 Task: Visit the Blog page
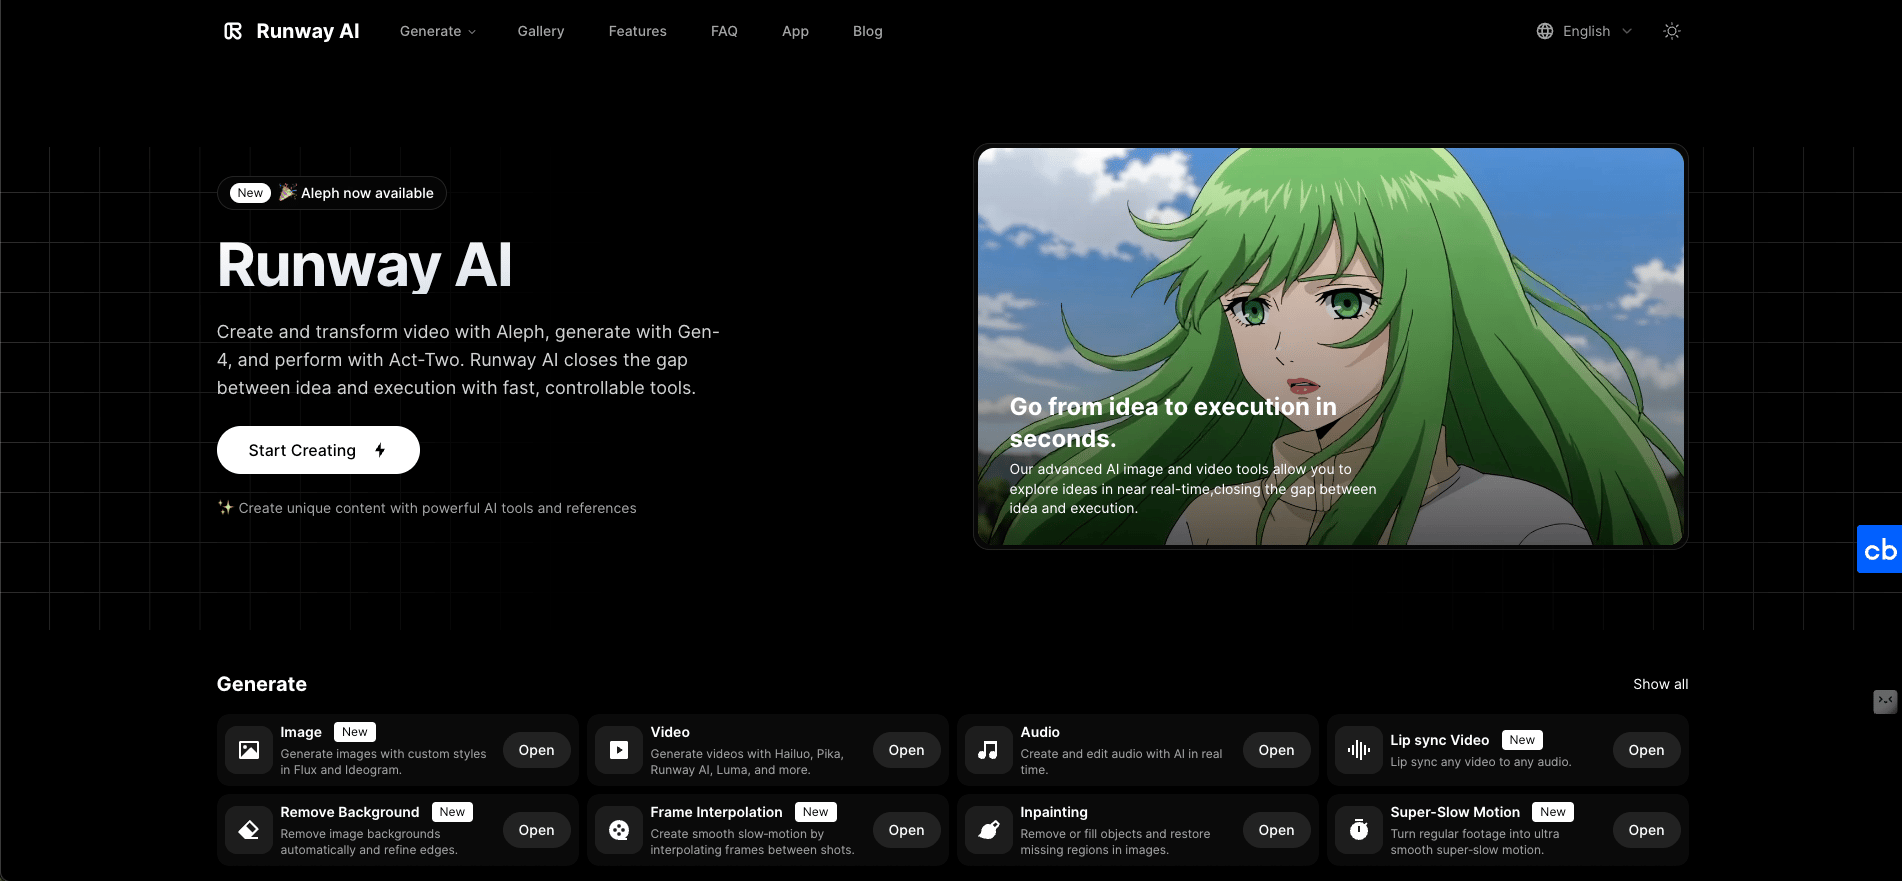click(868, 31)
